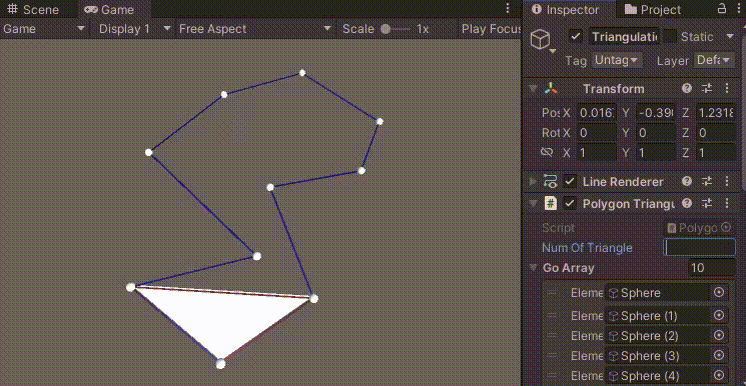
Task: Click the Position Z field
Action: click(715, 113)
